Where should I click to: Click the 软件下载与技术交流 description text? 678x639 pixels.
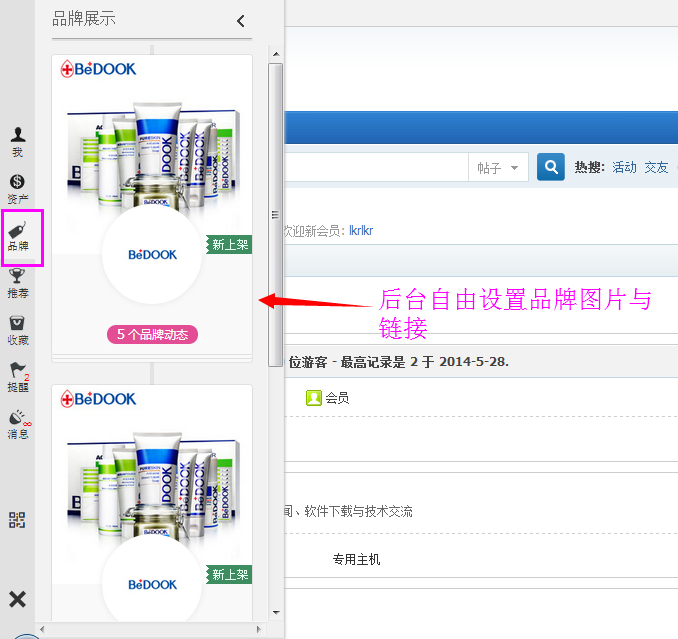coord(358,511)
